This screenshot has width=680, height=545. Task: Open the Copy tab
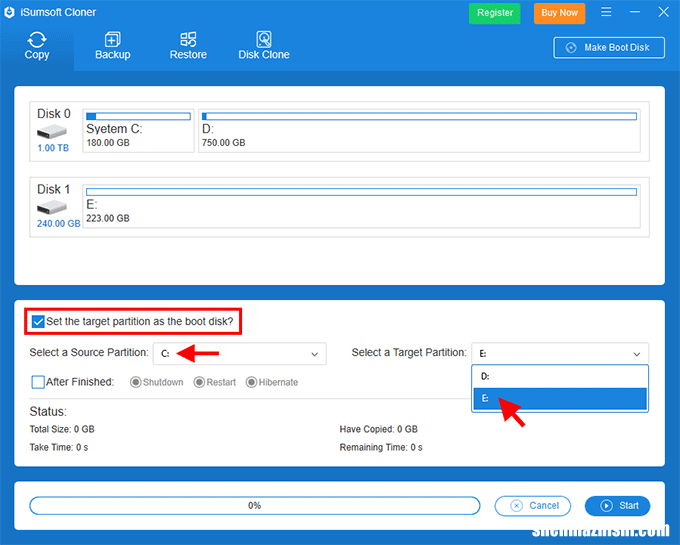pyautogui.click(x=37, y=46)
